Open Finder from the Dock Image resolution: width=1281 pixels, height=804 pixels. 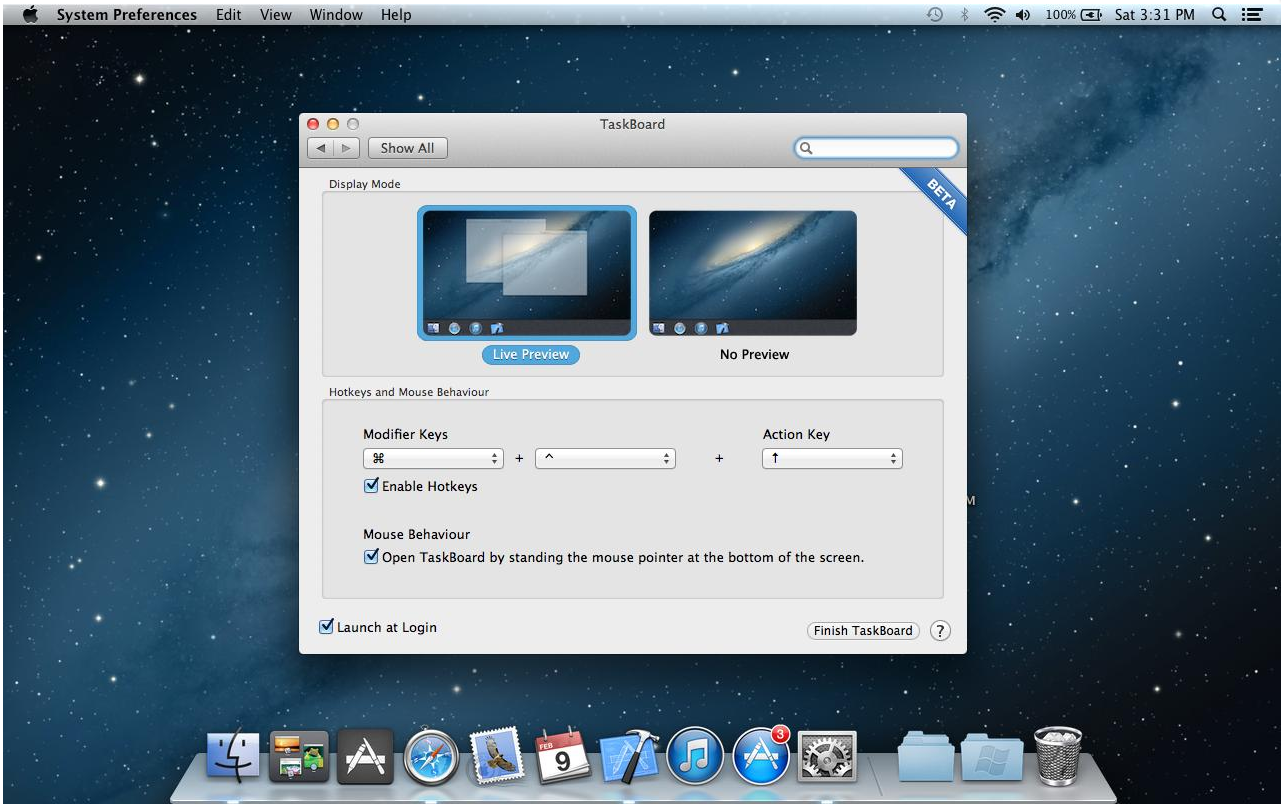coord(233,756)
